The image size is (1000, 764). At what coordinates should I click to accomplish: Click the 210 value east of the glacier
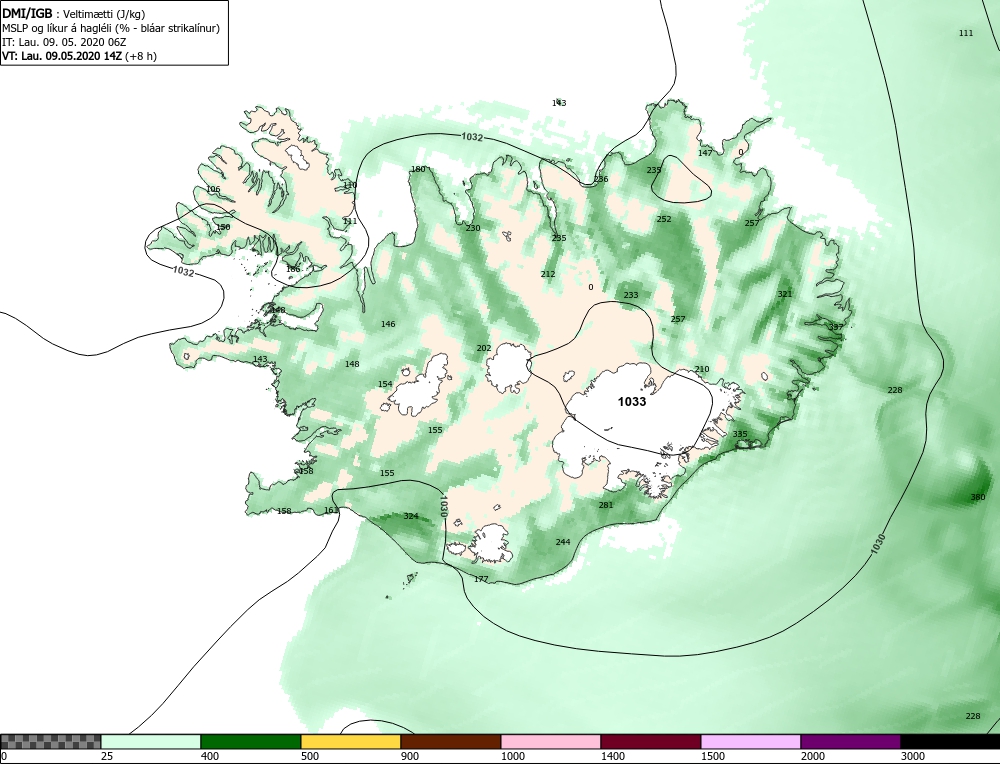point(702,369)
